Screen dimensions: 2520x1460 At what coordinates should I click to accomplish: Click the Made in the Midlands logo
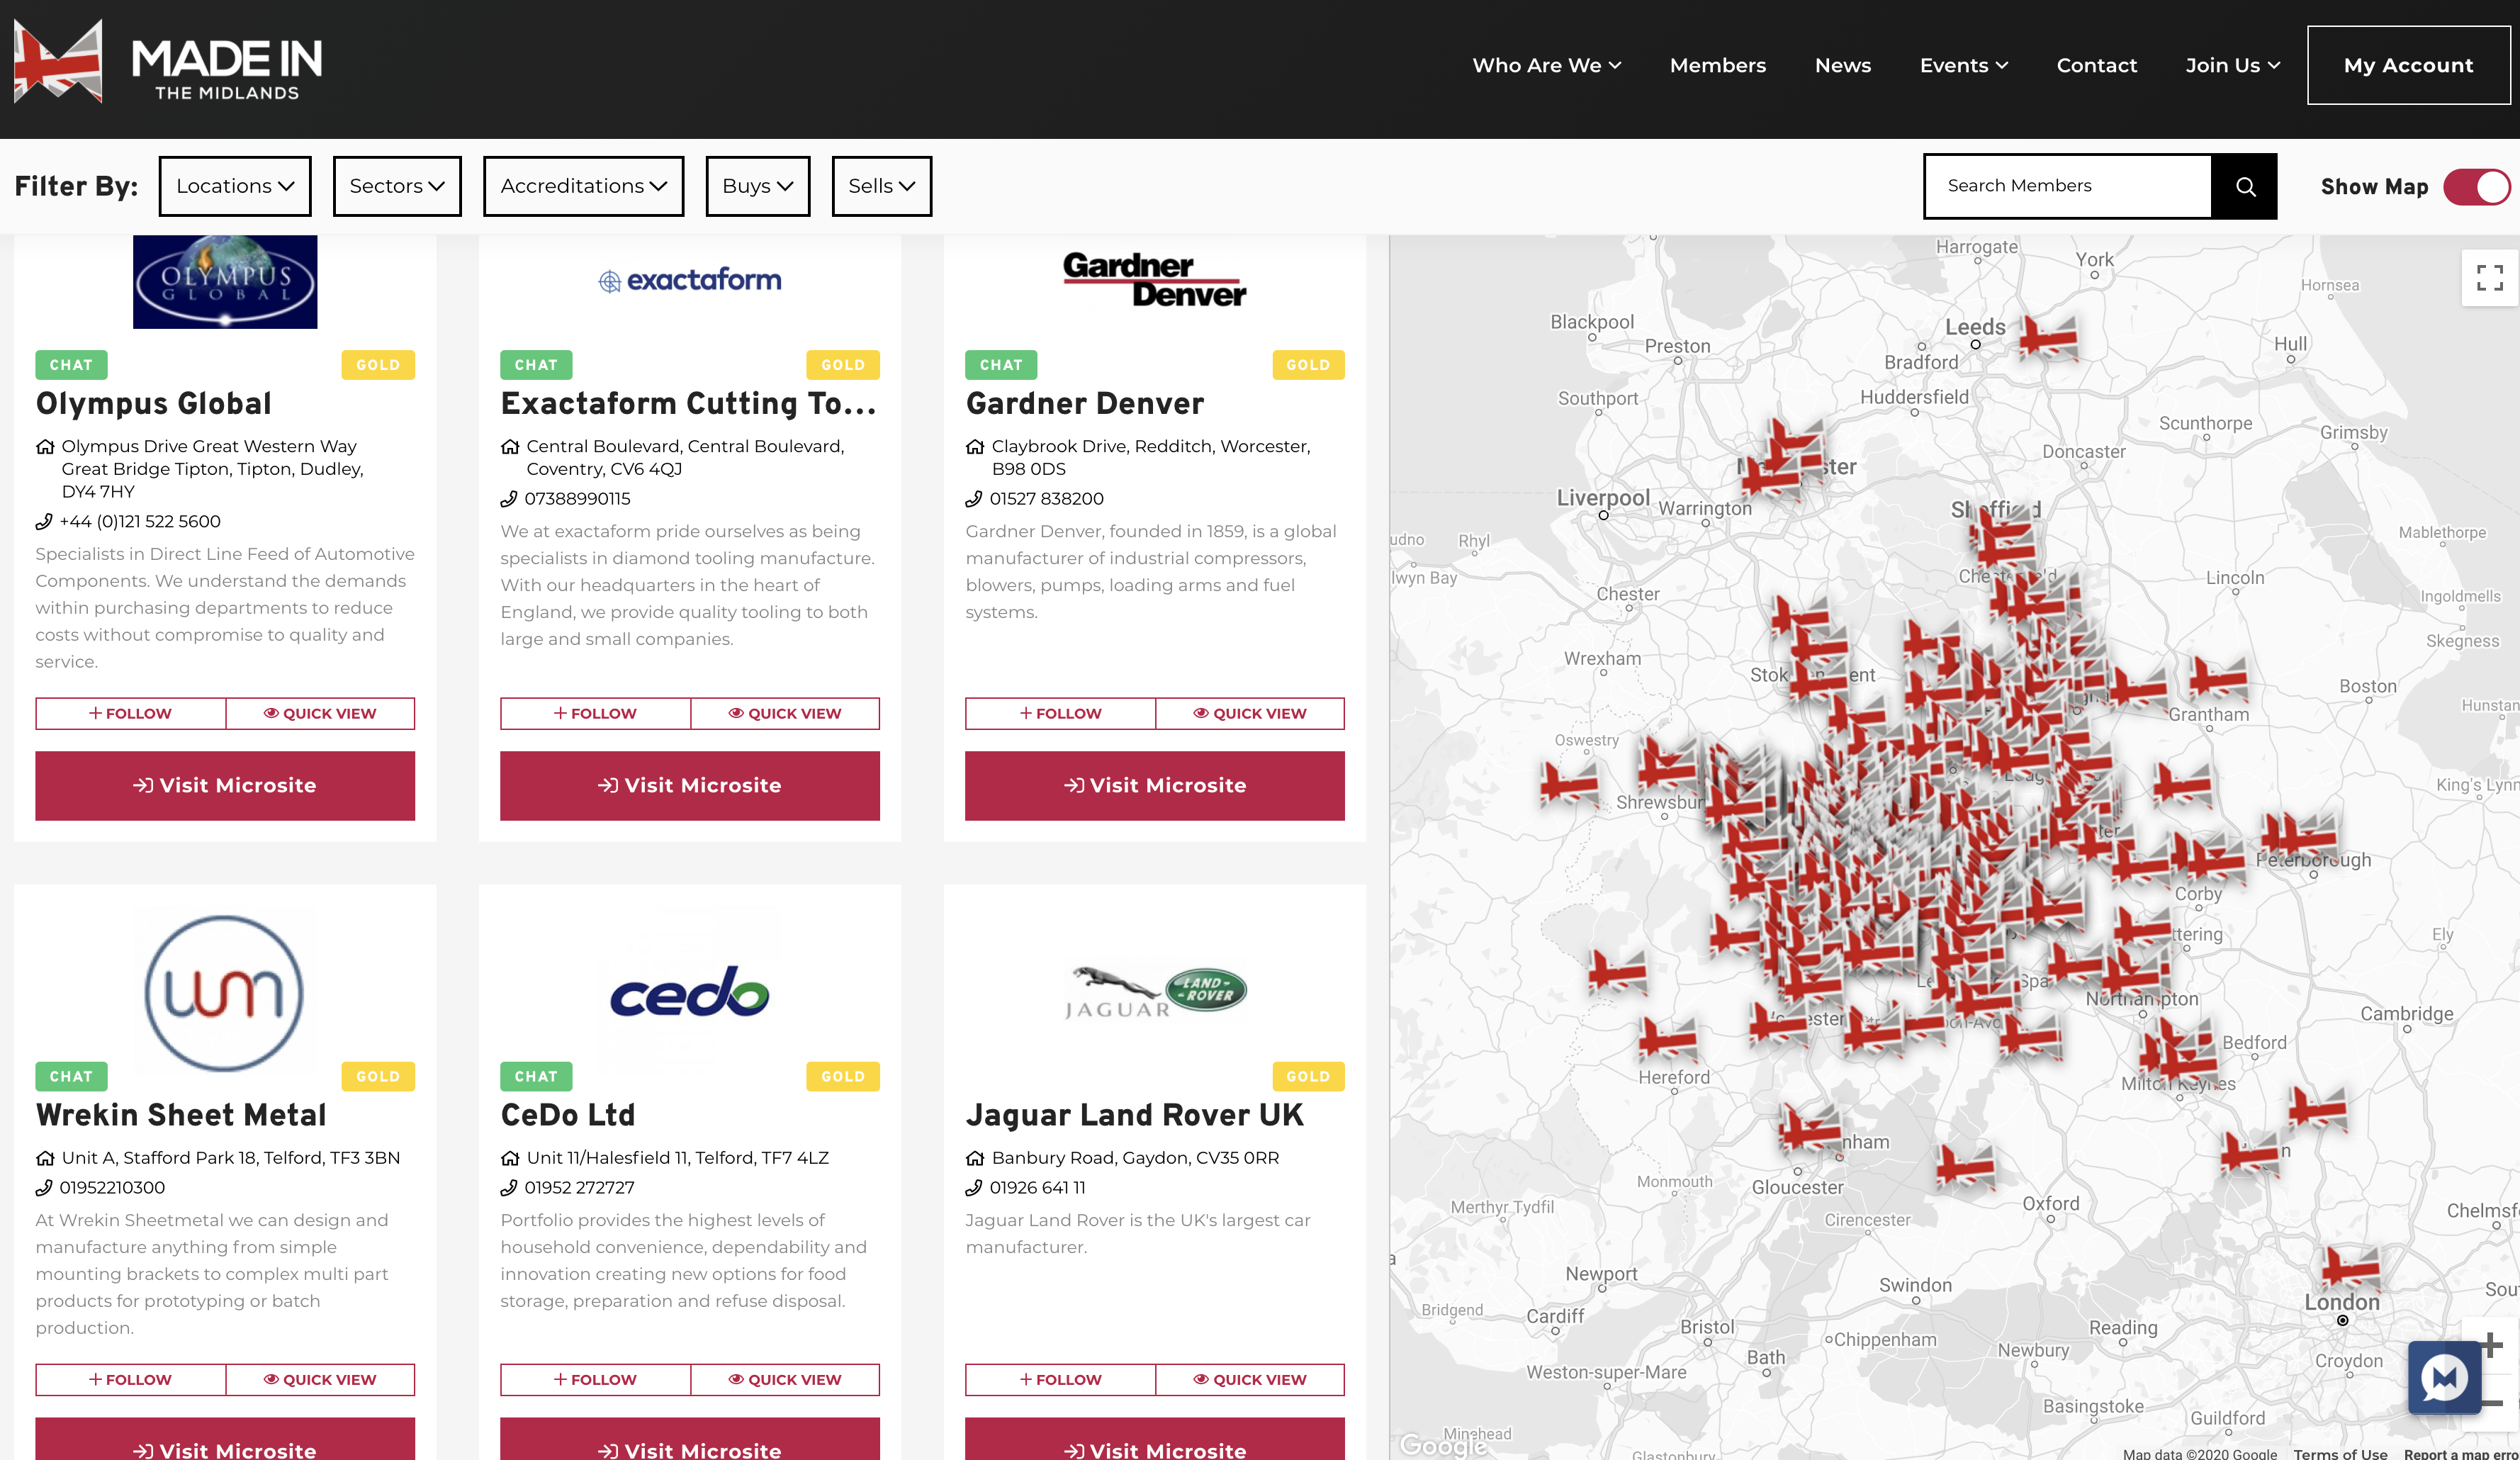(x=168, y=62)
